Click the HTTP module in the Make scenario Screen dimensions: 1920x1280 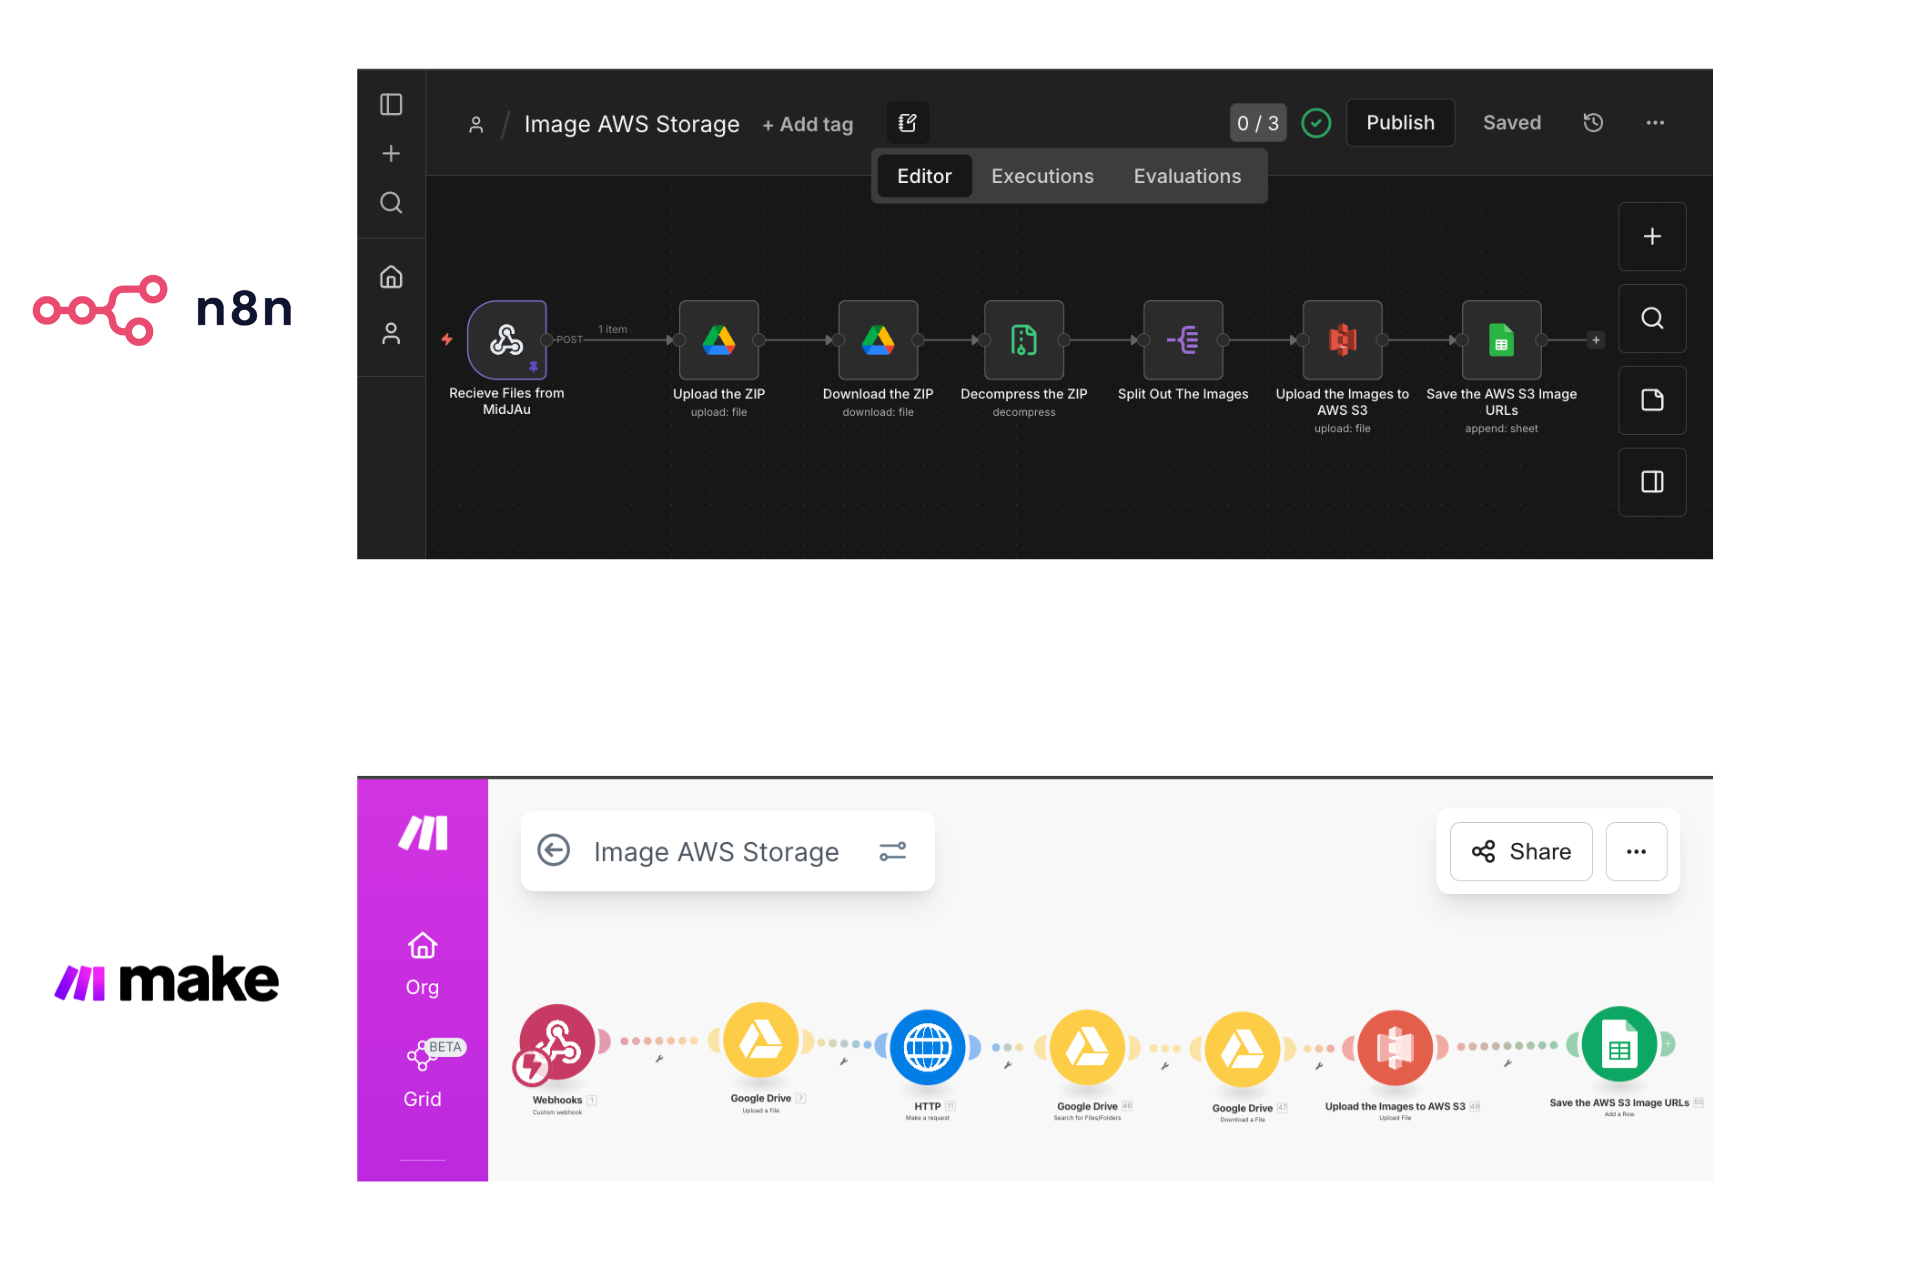pyautogui.click(x=927, y=1048)
